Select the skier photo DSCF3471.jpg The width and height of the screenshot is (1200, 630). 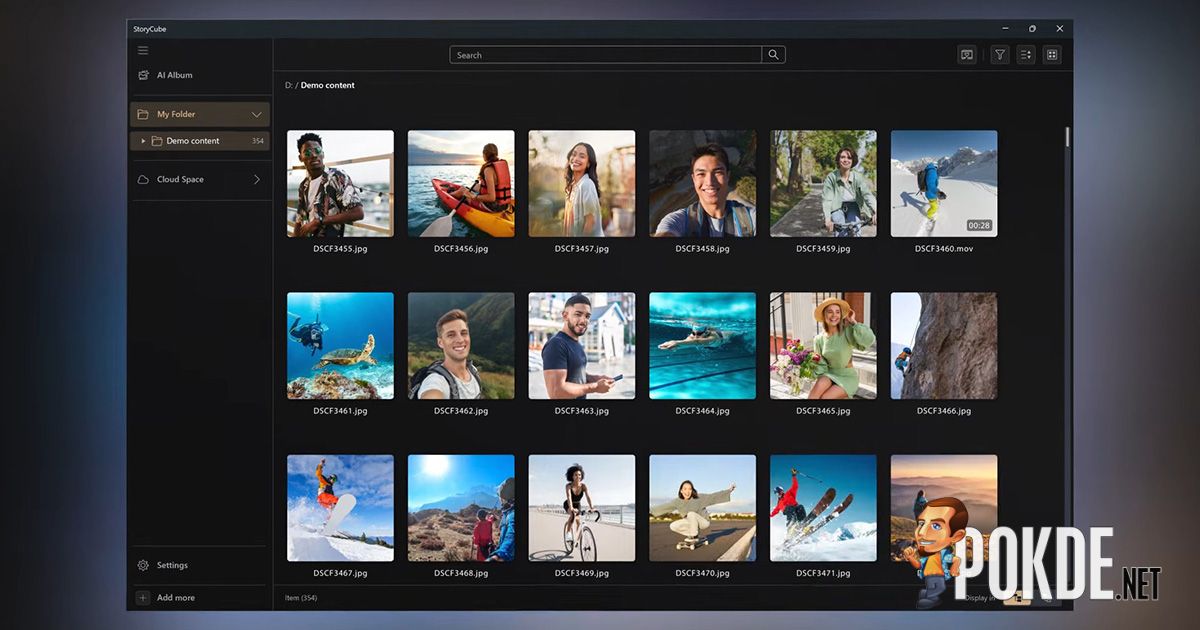coord(823,508)
